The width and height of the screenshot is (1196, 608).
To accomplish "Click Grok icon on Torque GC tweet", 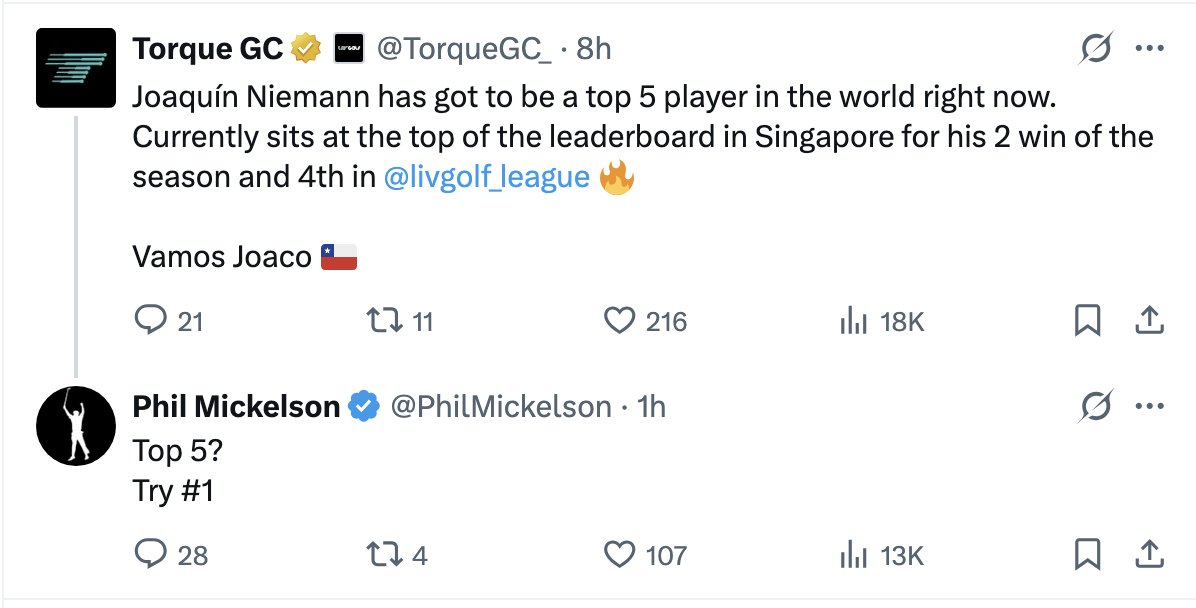I will point(1097,48).
